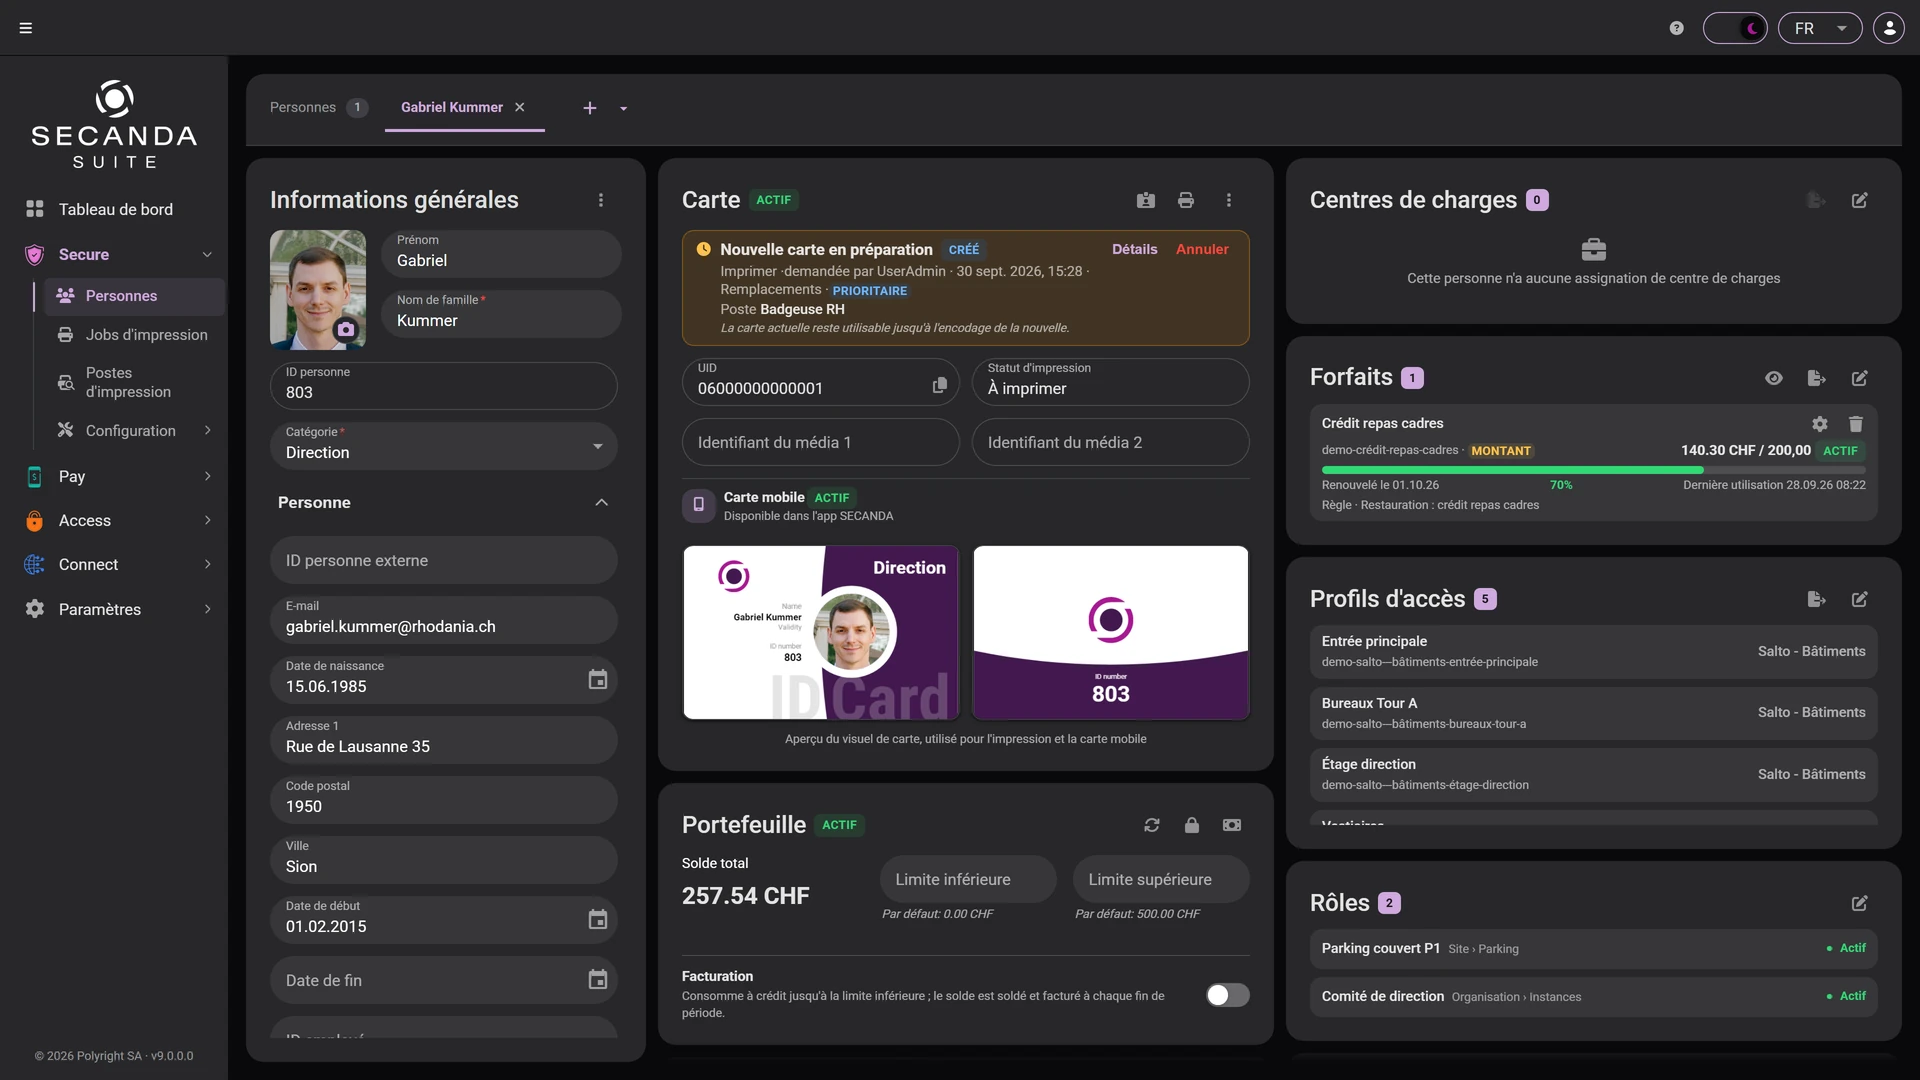Click the print icon in Carte header
Screen dimensions: 1920x1080
[x=1186, y=200]
